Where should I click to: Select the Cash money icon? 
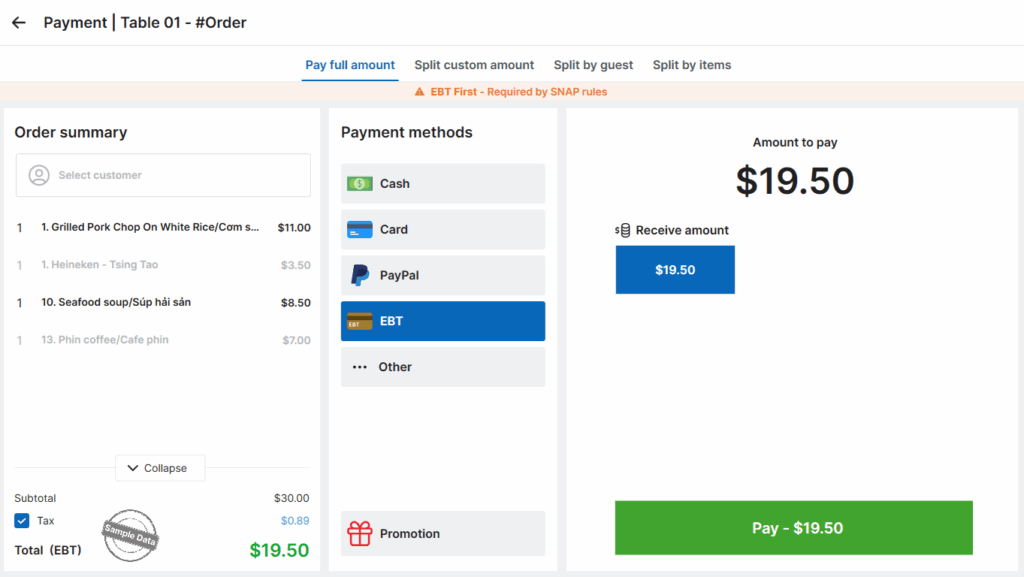pyautogui.click(x=359, y=183)
